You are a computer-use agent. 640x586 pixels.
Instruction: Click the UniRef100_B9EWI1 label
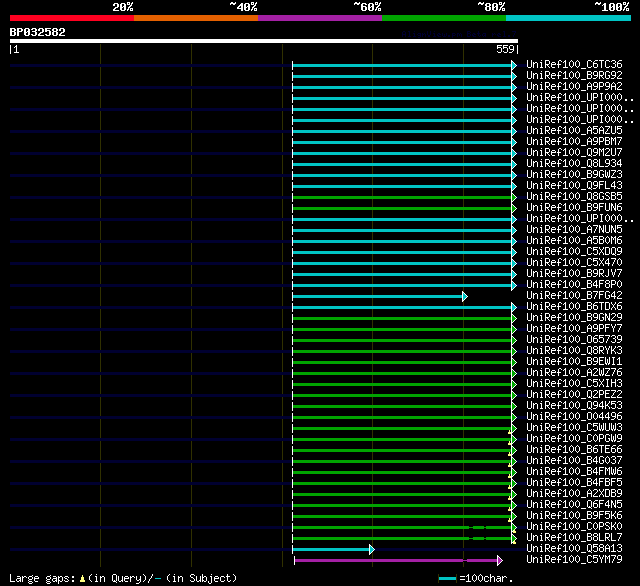(574, 362)
